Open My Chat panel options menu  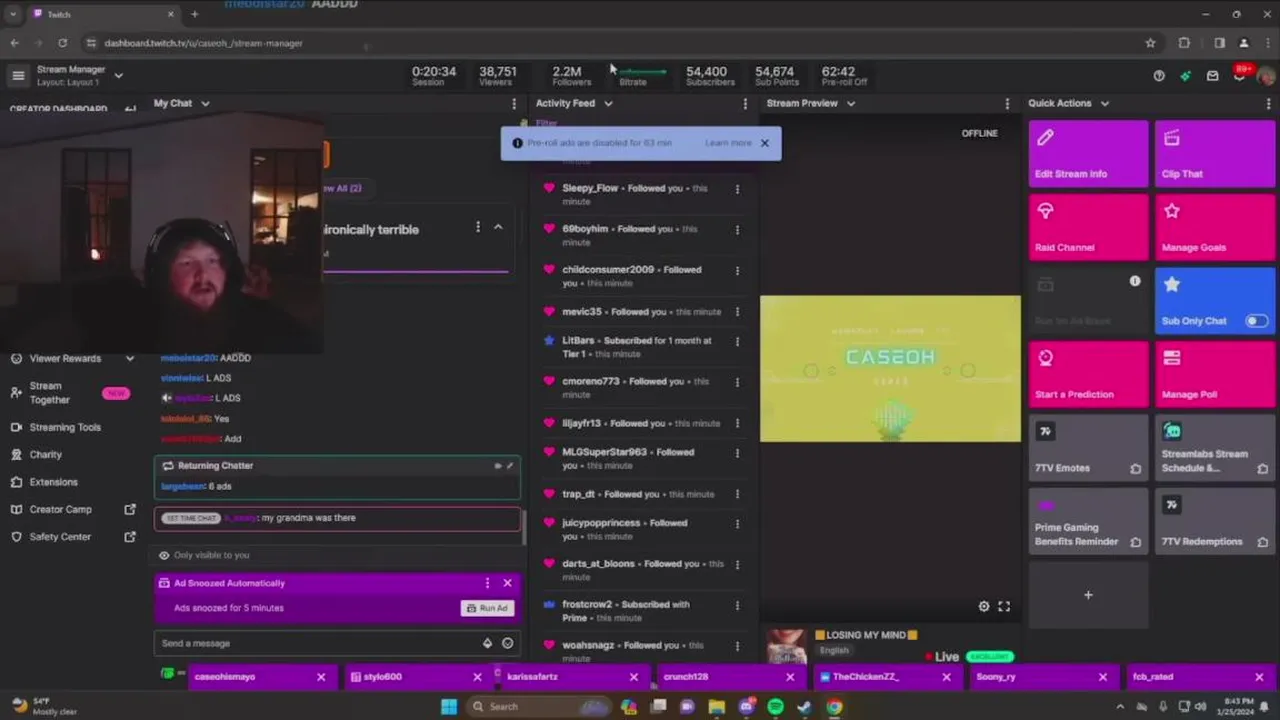(x=514, y=104)
